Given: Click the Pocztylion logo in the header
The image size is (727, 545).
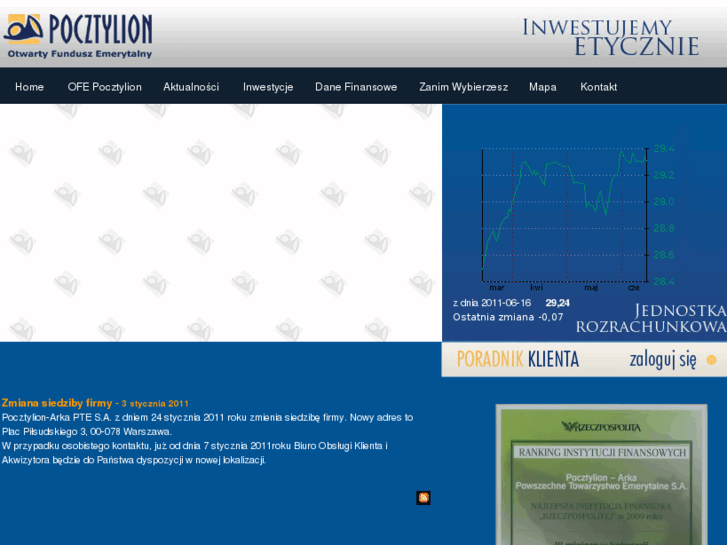Looking at the screenshot, I should tap(78, 36).
